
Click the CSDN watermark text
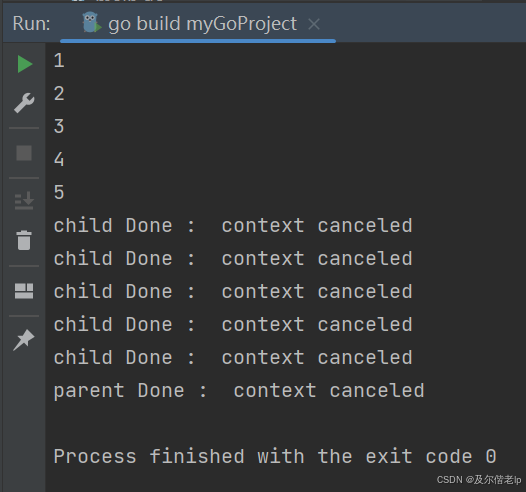pos(479,480)
